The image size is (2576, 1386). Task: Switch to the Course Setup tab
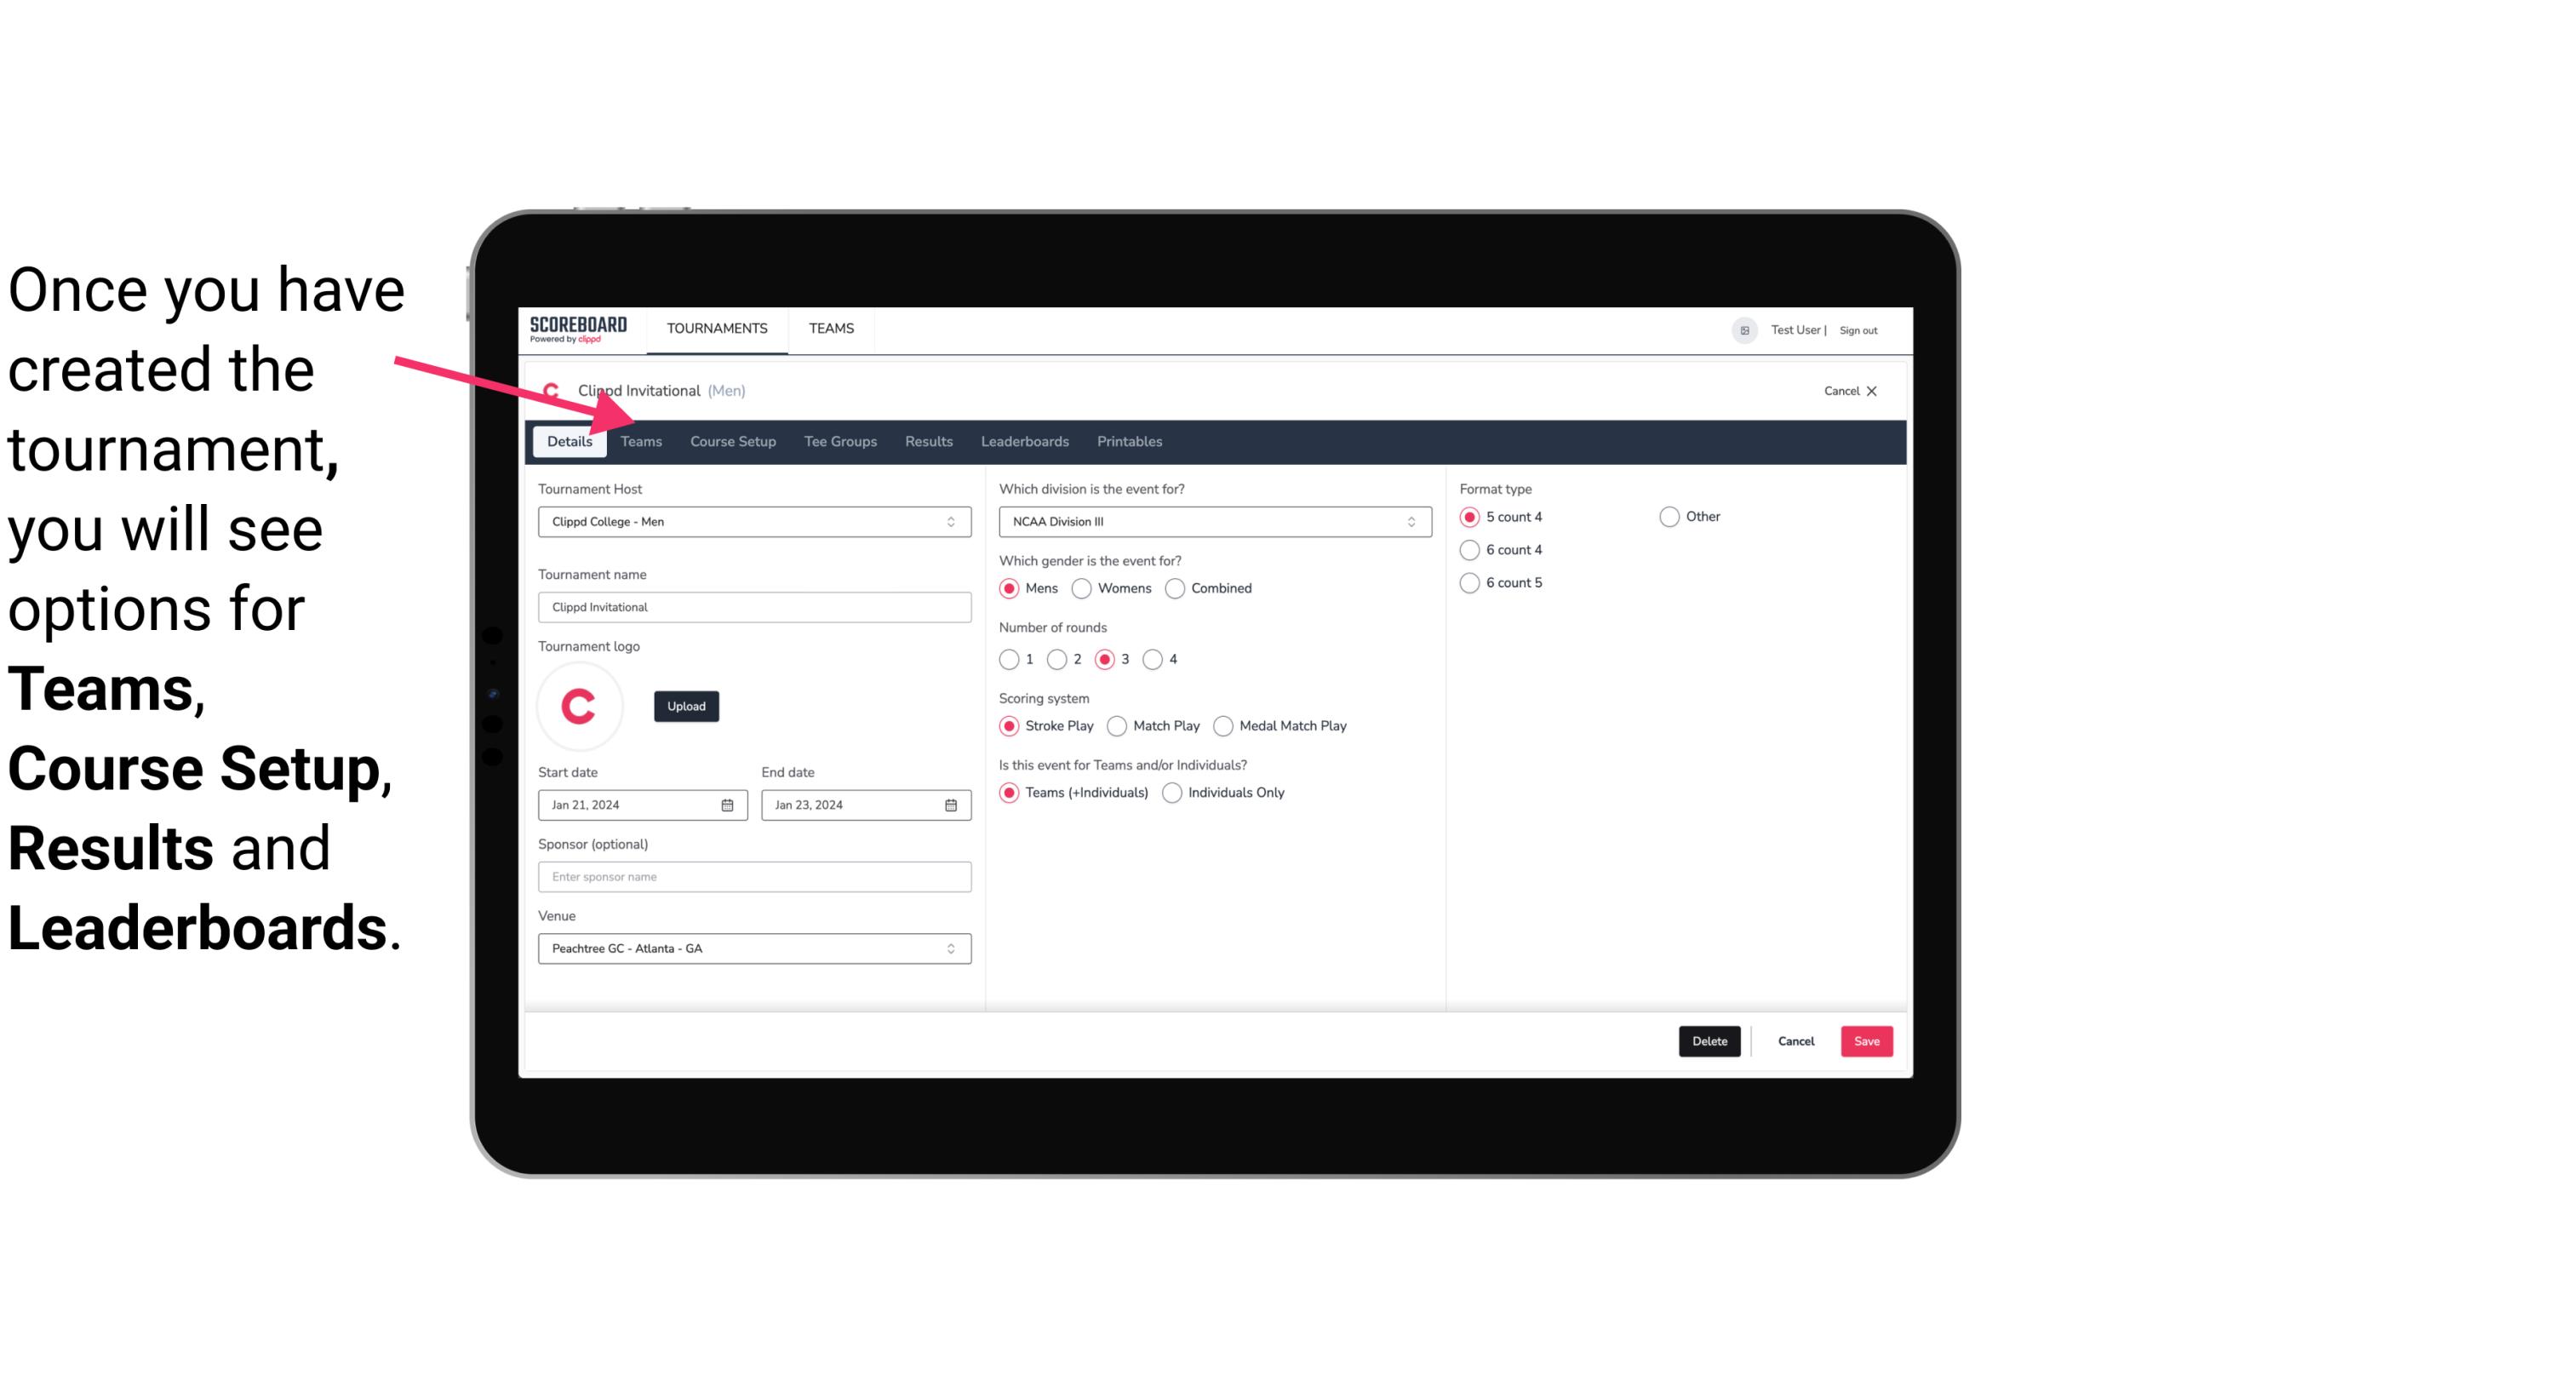pyautogui.click(x=732, y=440)
